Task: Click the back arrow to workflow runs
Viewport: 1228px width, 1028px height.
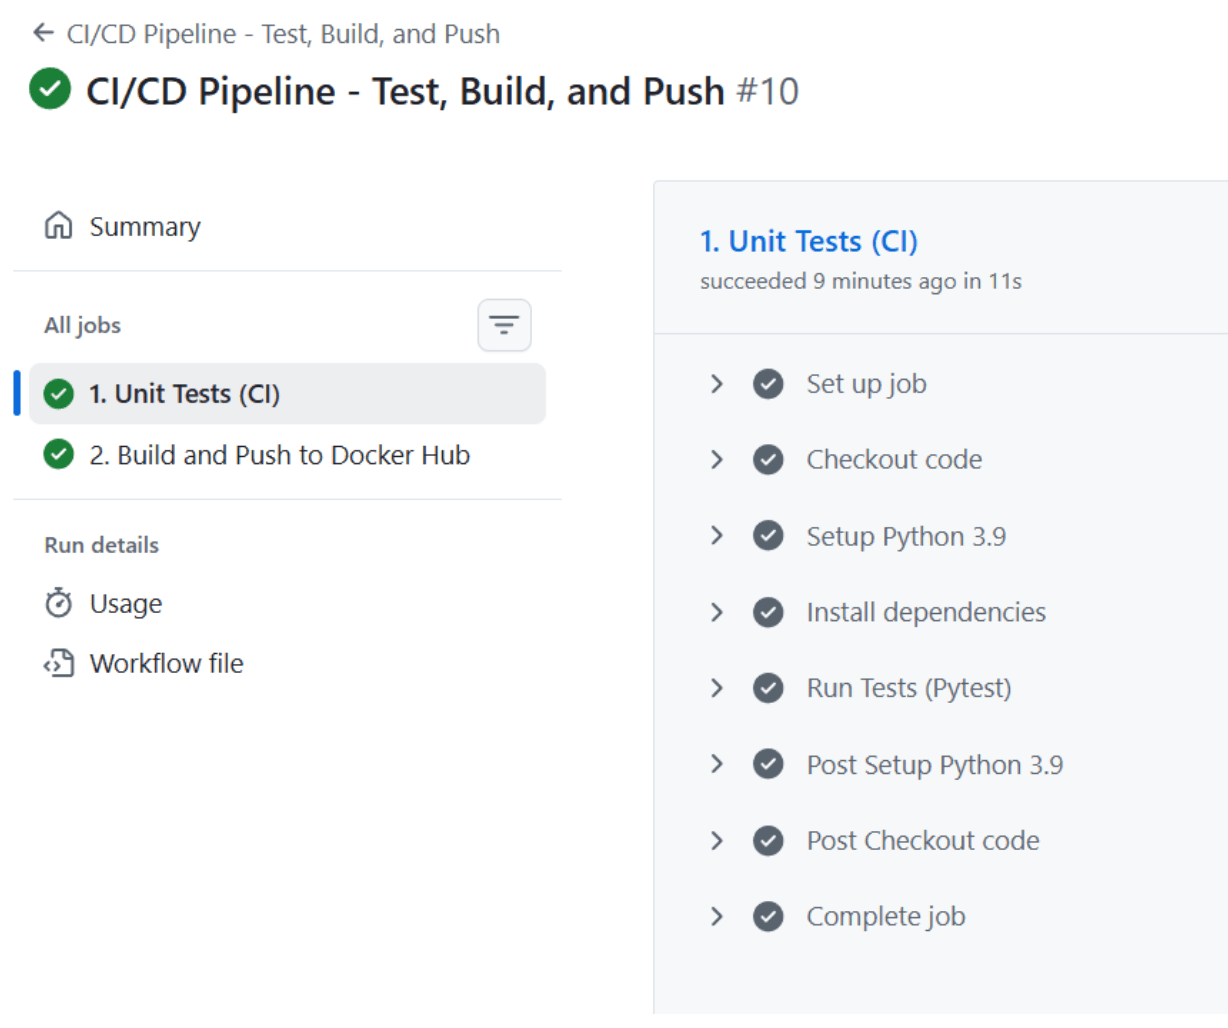Action: pos(43,33)
